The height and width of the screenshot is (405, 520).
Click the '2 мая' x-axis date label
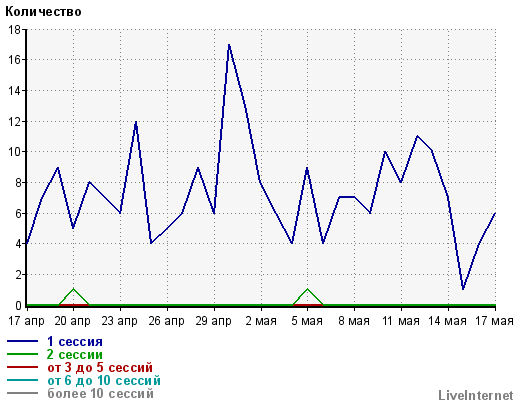[261, 321]
